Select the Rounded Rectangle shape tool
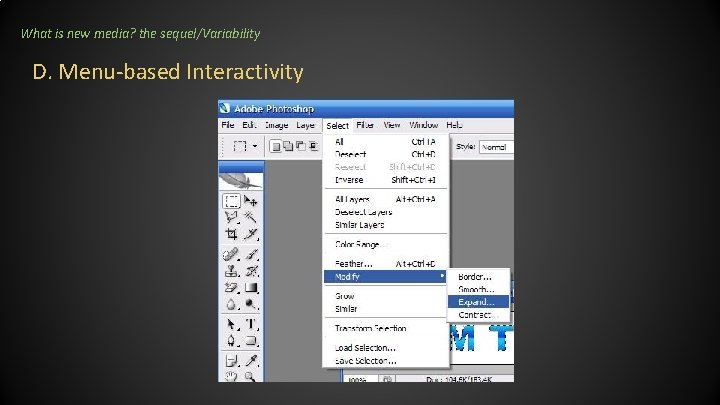 point(251,341)
